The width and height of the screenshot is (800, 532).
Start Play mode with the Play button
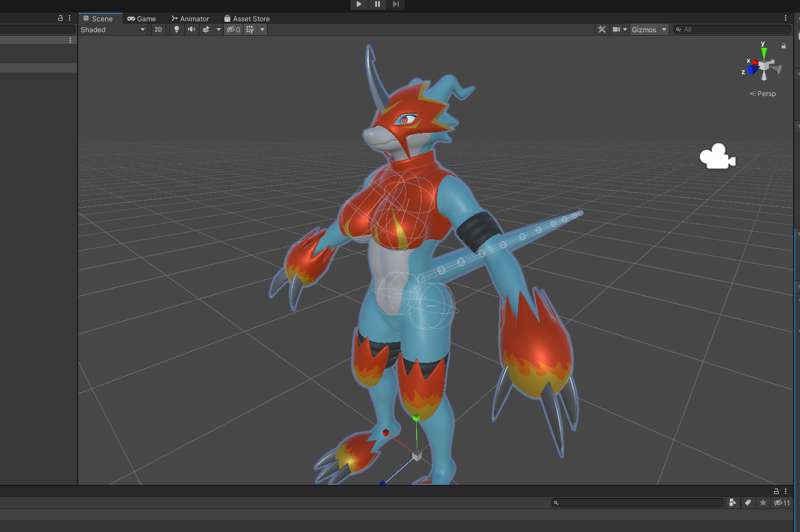359,4
